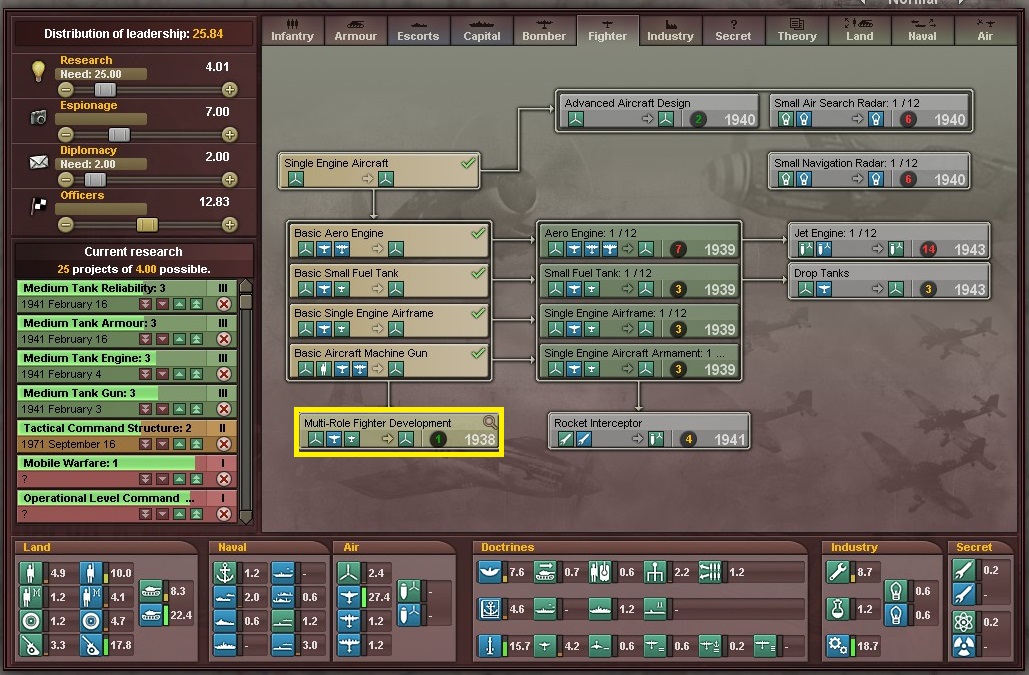Move Tactical Command Structure to queue top
The height and width of the screenshot is (675, 1029).
pyautogui.click(x=196, y=443)
